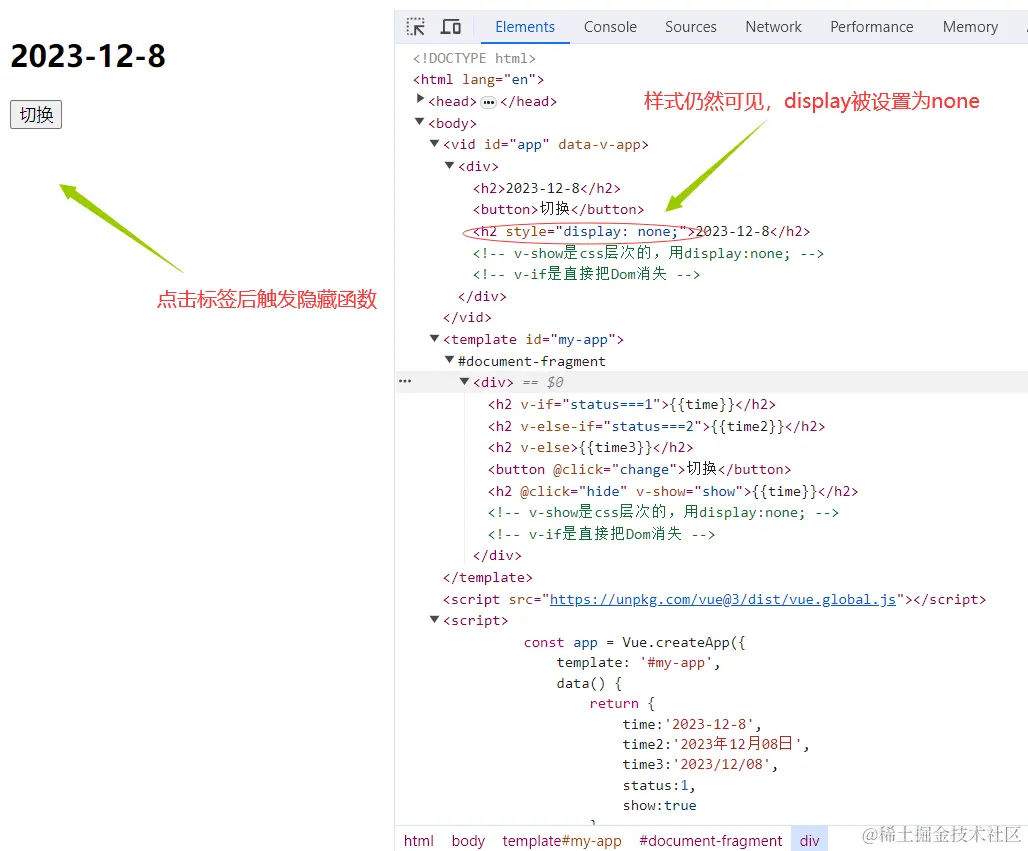Expand the head element node
The image size is (1028, 851).
coord(420,99)
